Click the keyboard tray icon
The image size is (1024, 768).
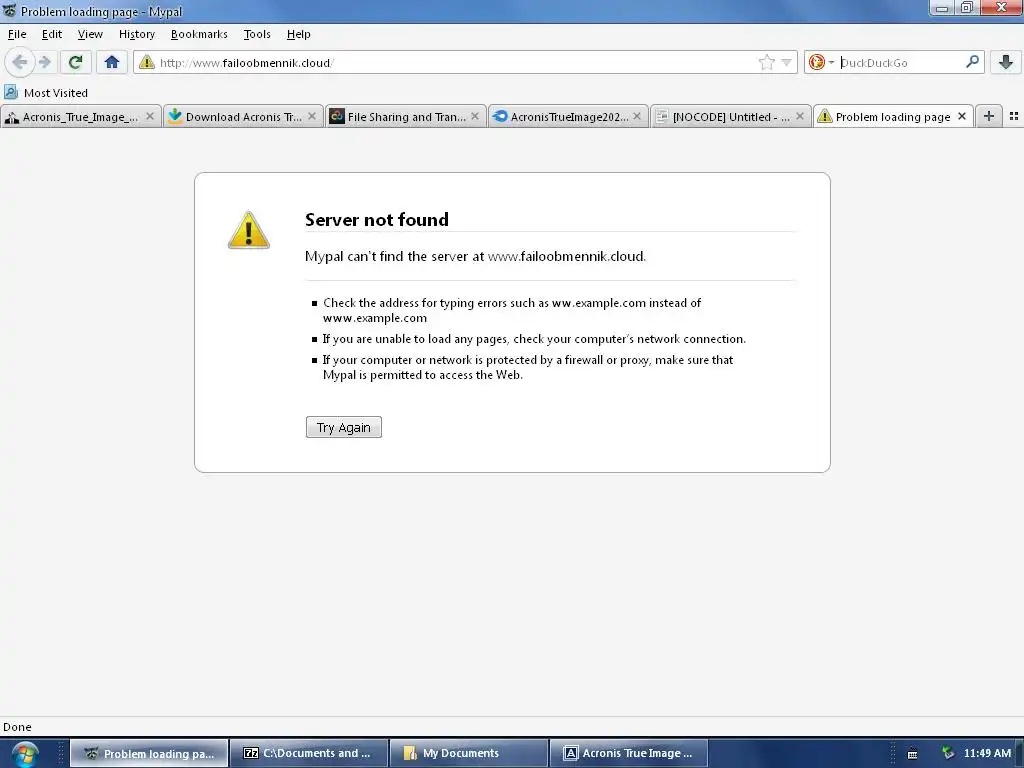[x=912, y=754]
